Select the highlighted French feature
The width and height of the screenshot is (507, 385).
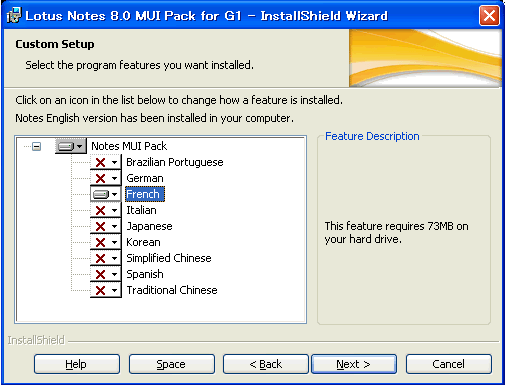(145, 194)
